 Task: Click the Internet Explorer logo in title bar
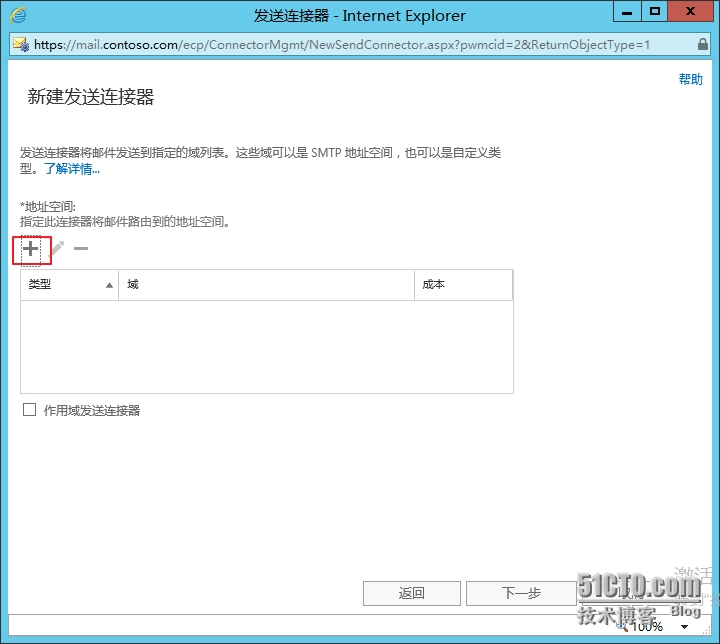[x=19, y=15]
